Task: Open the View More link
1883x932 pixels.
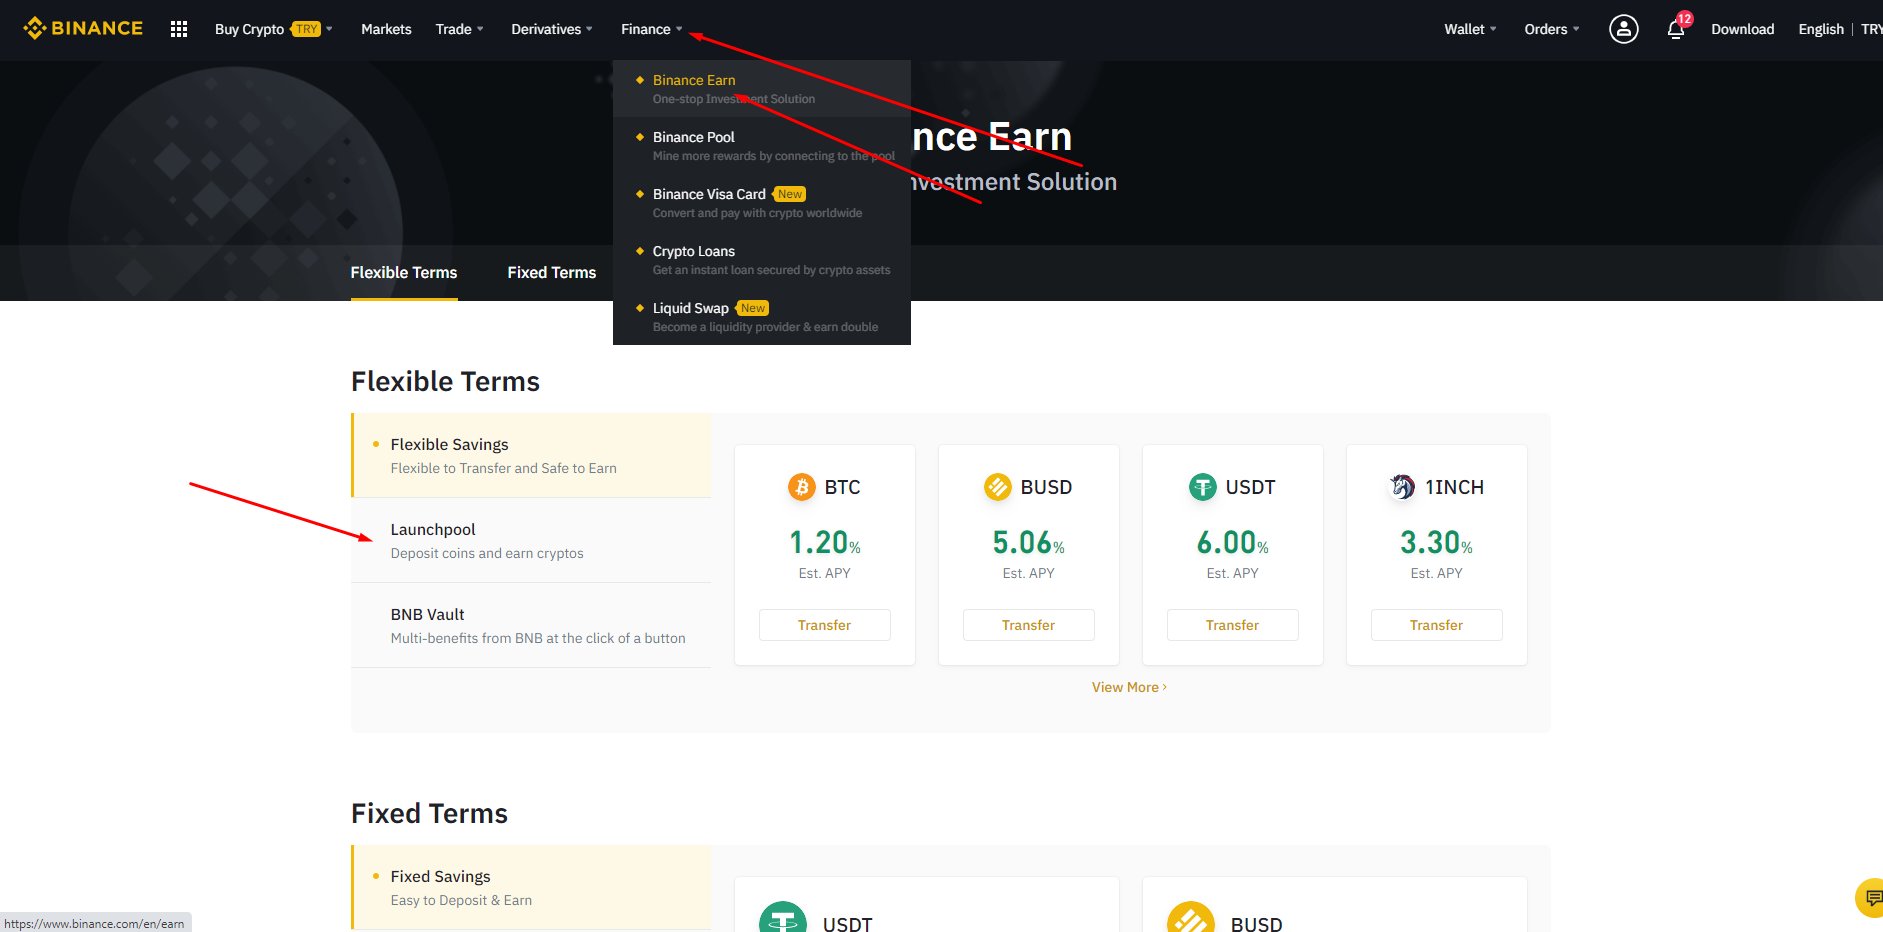Action: point(1129,687)
